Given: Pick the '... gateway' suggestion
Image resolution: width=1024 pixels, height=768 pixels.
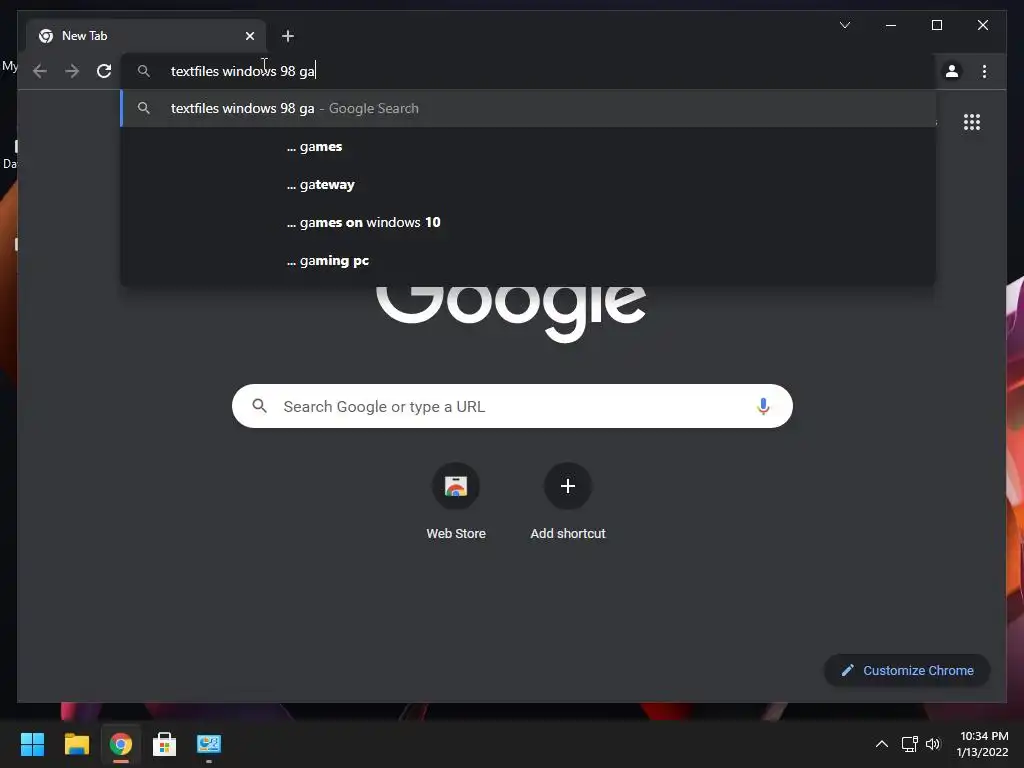Looking at the screenshot, I should tap(528, 185).
